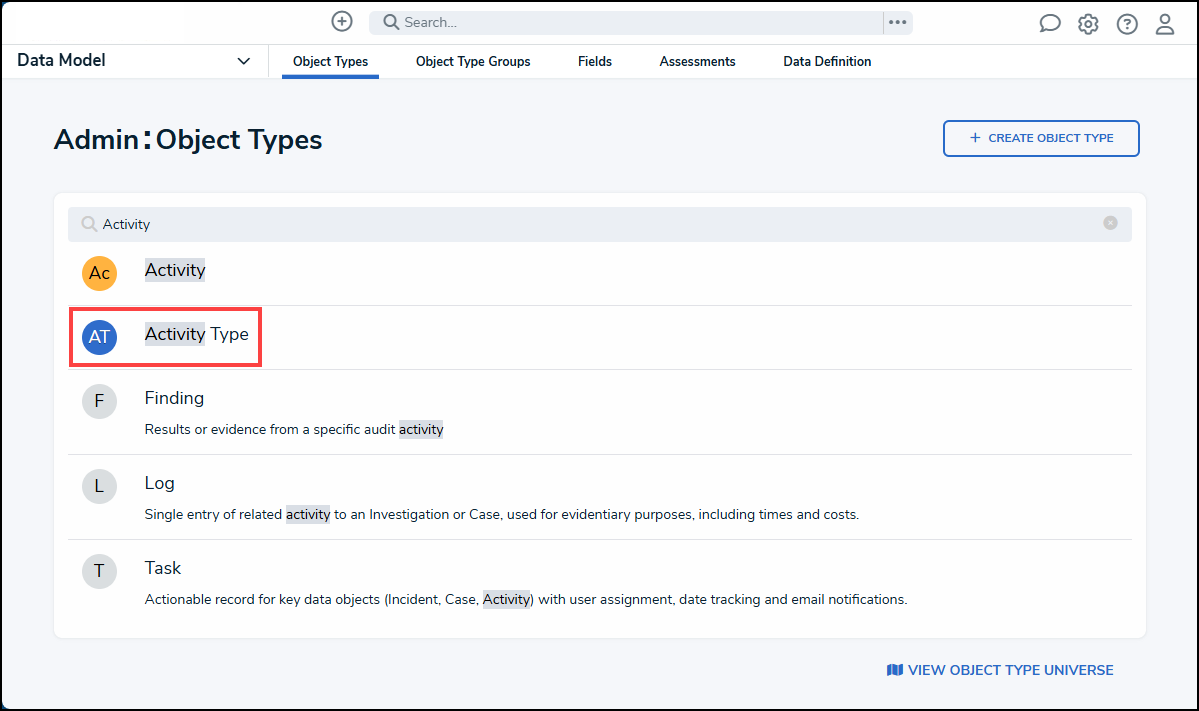1199x711 pixels.
Task: Open the search options ellipsis menu
Action: (897, 22)
